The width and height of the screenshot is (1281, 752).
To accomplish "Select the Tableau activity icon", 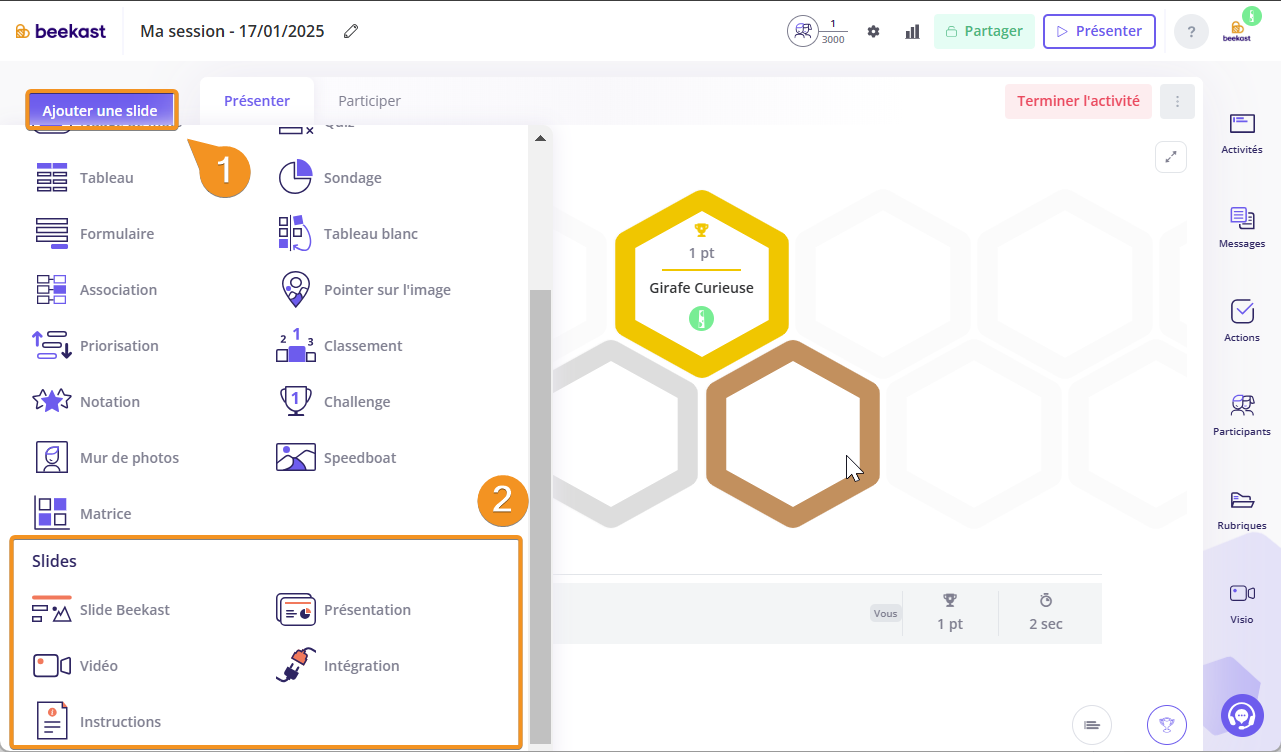I will (x=51, y=177).
